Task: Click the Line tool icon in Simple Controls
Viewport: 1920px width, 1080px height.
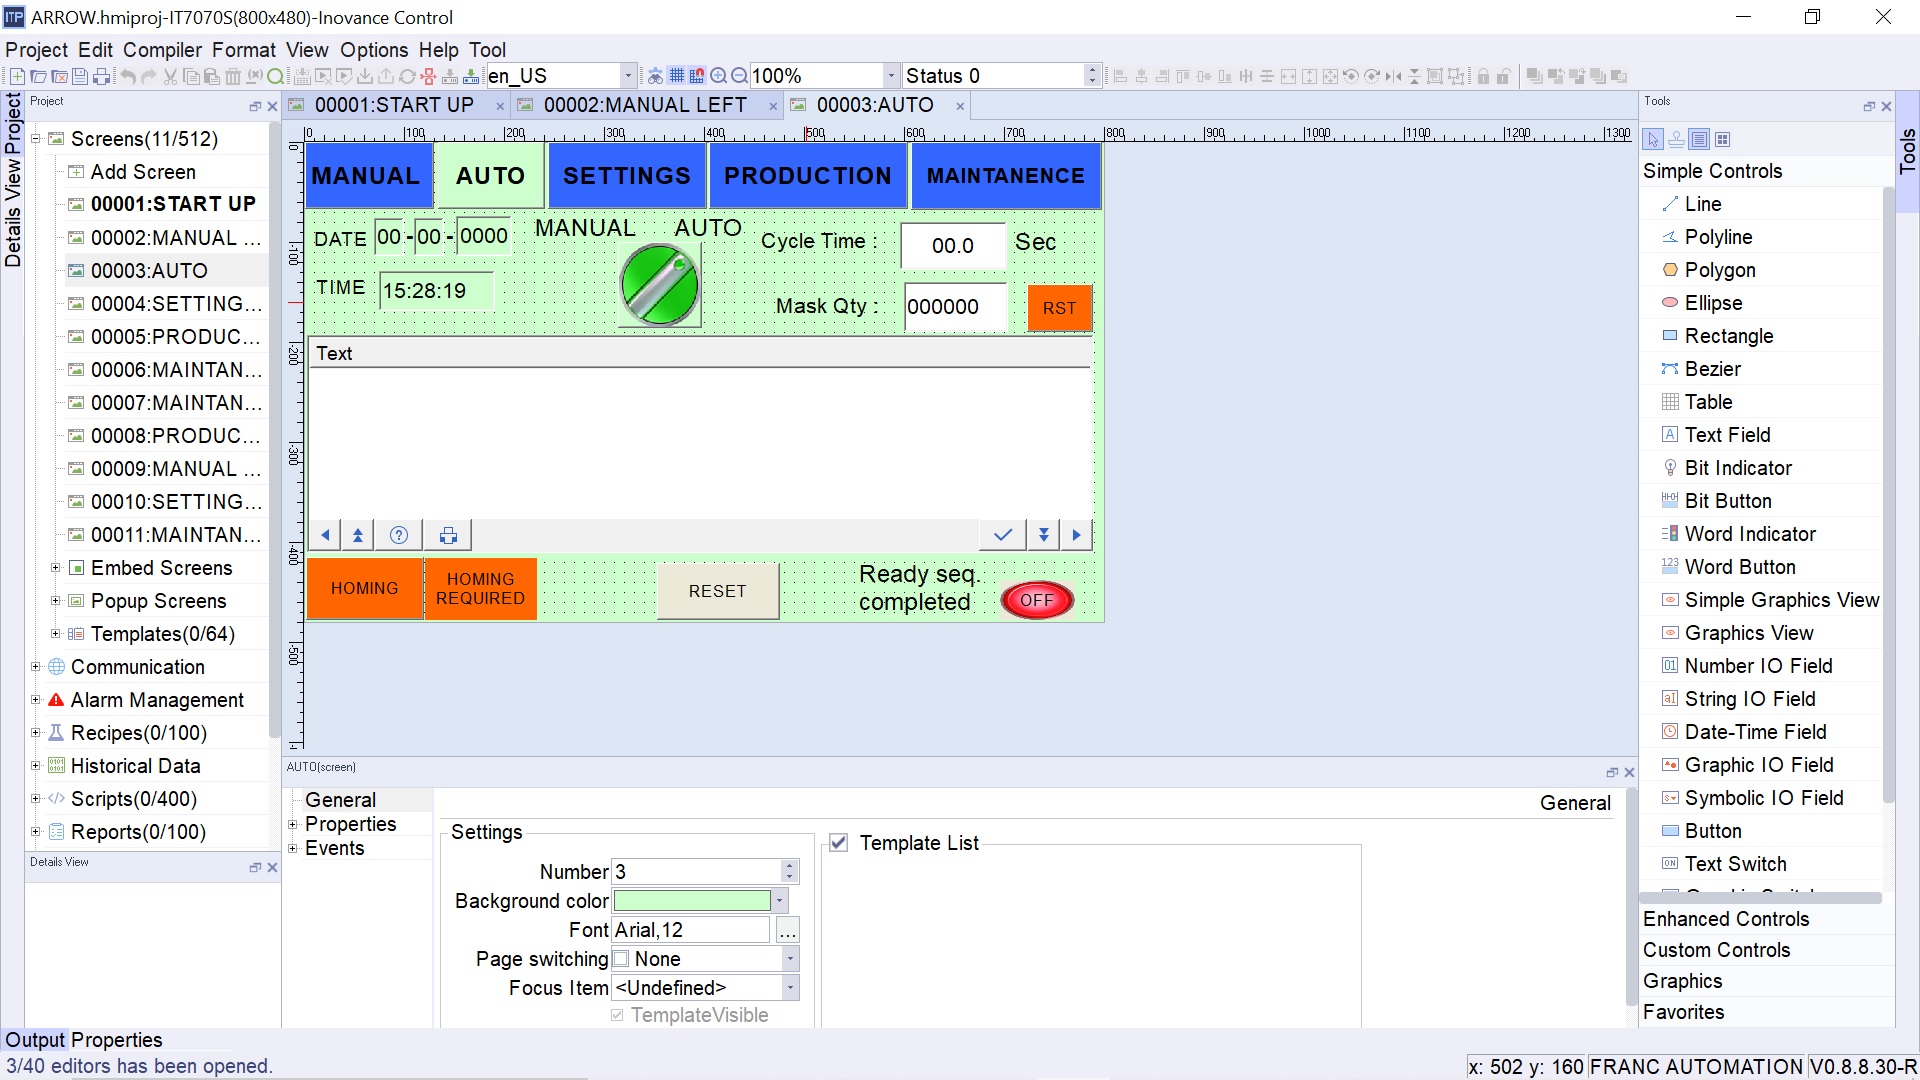Action: coord(1669,204)
